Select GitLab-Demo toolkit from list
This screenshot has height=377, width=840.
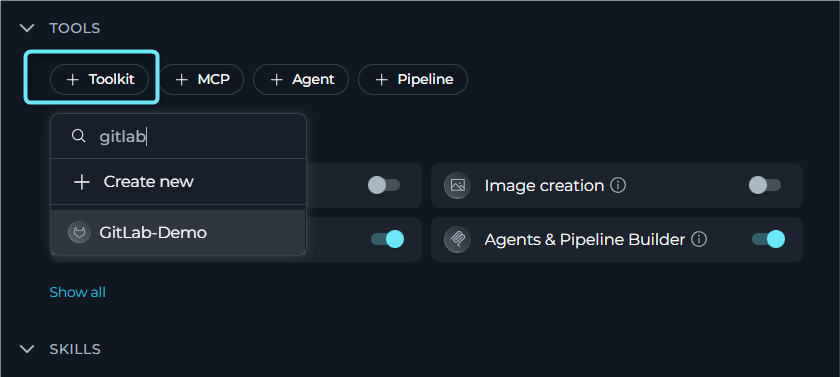pos(178,232)
